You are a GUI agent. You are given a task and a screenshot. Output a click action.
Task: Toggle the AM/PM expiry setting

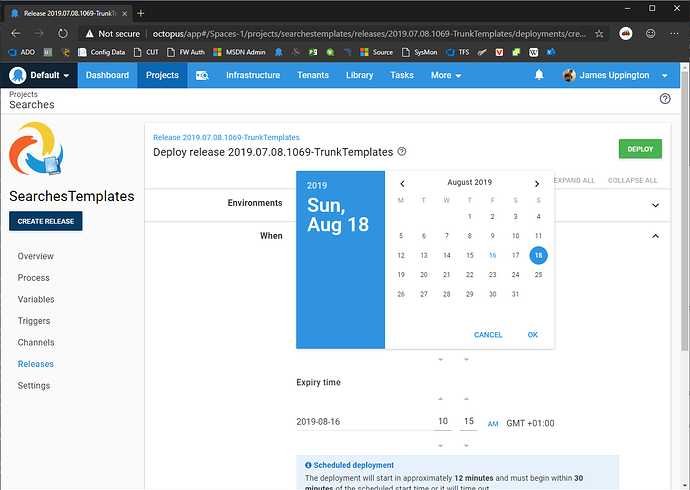pyautogui.click(x=493, y=424)
